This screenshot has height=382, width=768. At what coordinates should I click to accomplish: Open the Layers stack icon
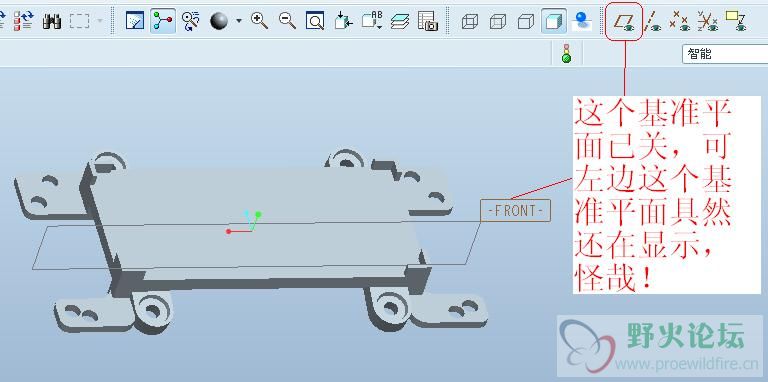pos(400,21)
